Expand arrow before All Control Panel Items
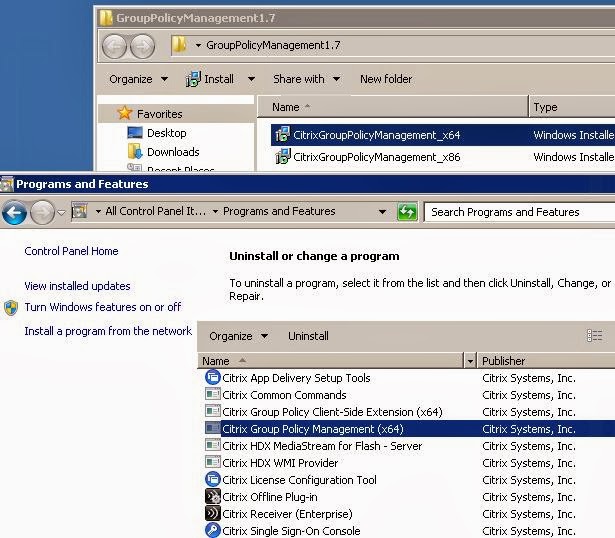This screenshot has width=615, height=538. [x=98, y=212]
